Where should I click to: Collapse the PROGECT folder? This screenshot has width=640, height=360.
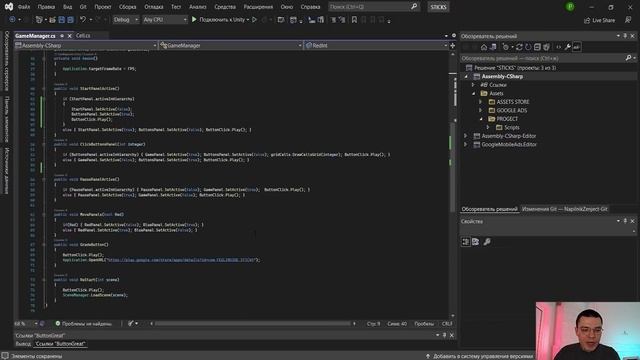[480, 119]
